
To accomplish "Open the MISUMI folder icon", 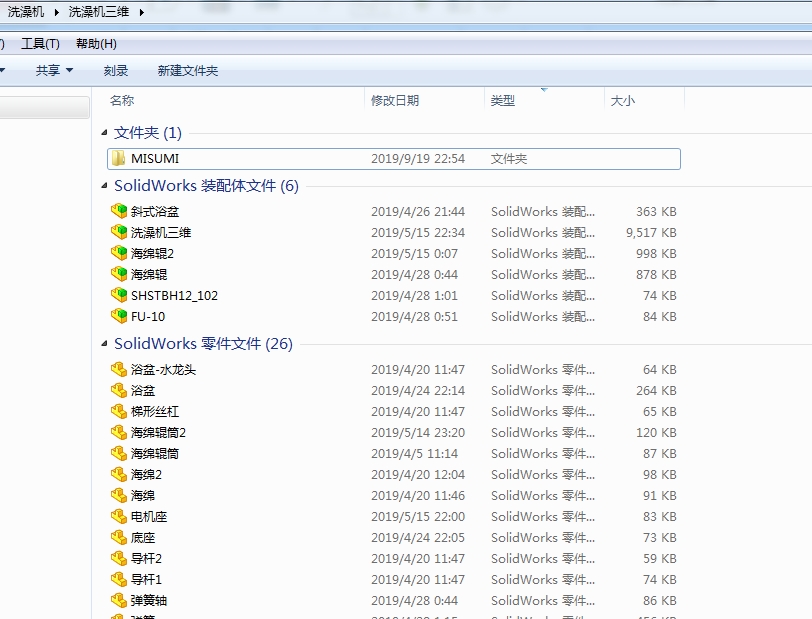I will click(x=119, y=159).
